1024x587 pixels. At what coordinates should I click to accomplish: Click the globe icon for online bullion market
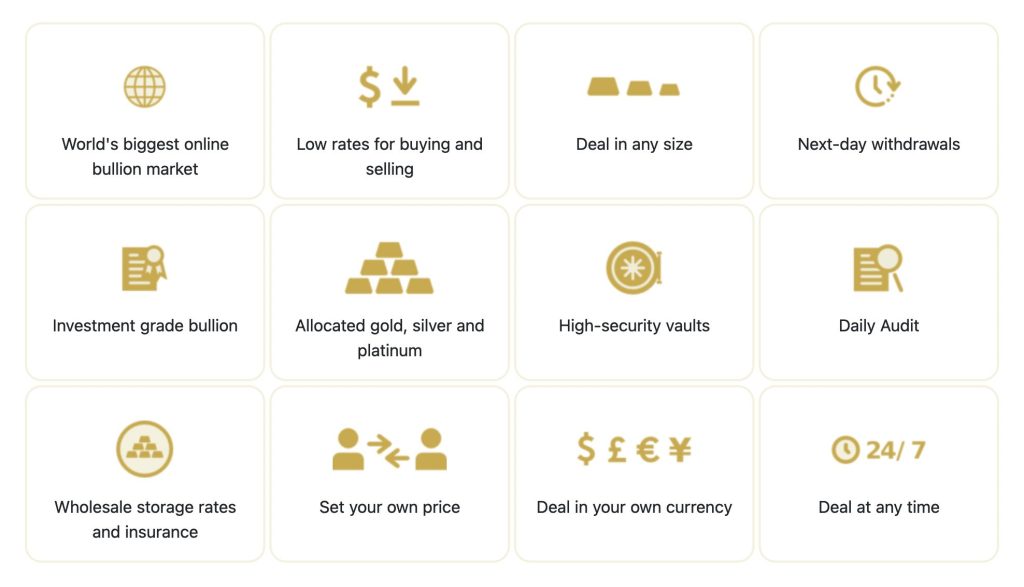pos(145,86)
